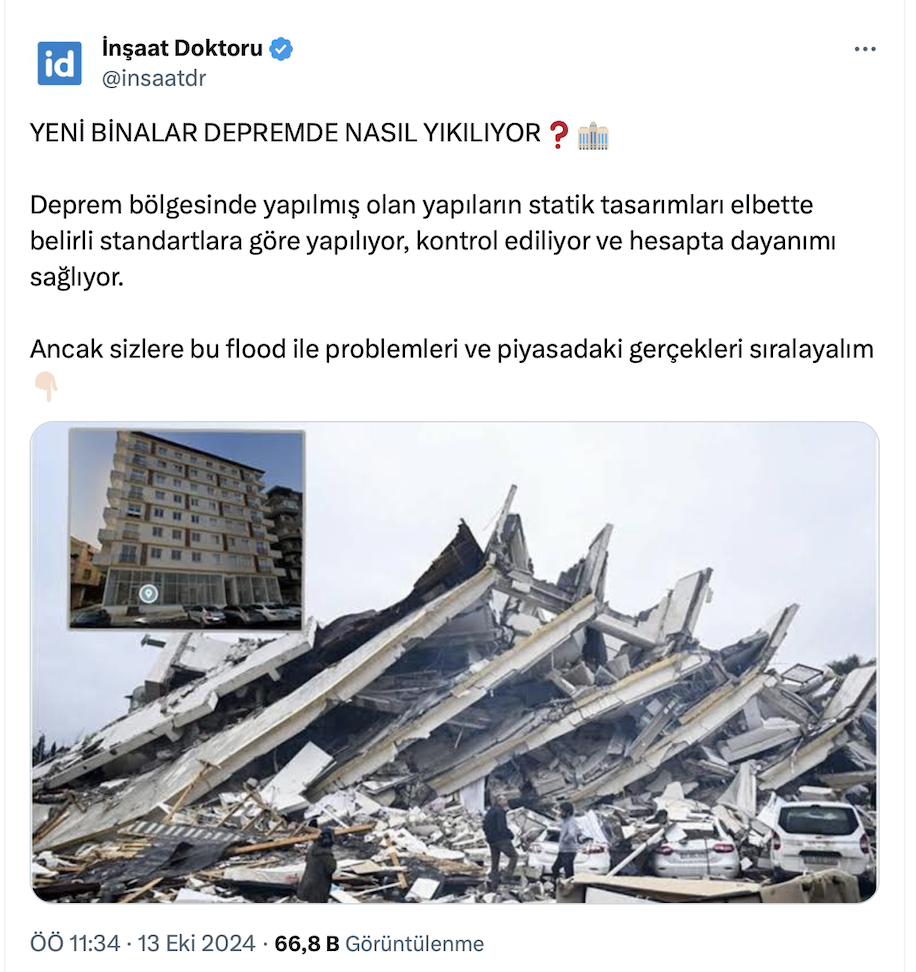Open the @insaatdr handle link
This screenshot has width=916, height=972.
coord(154,78)
